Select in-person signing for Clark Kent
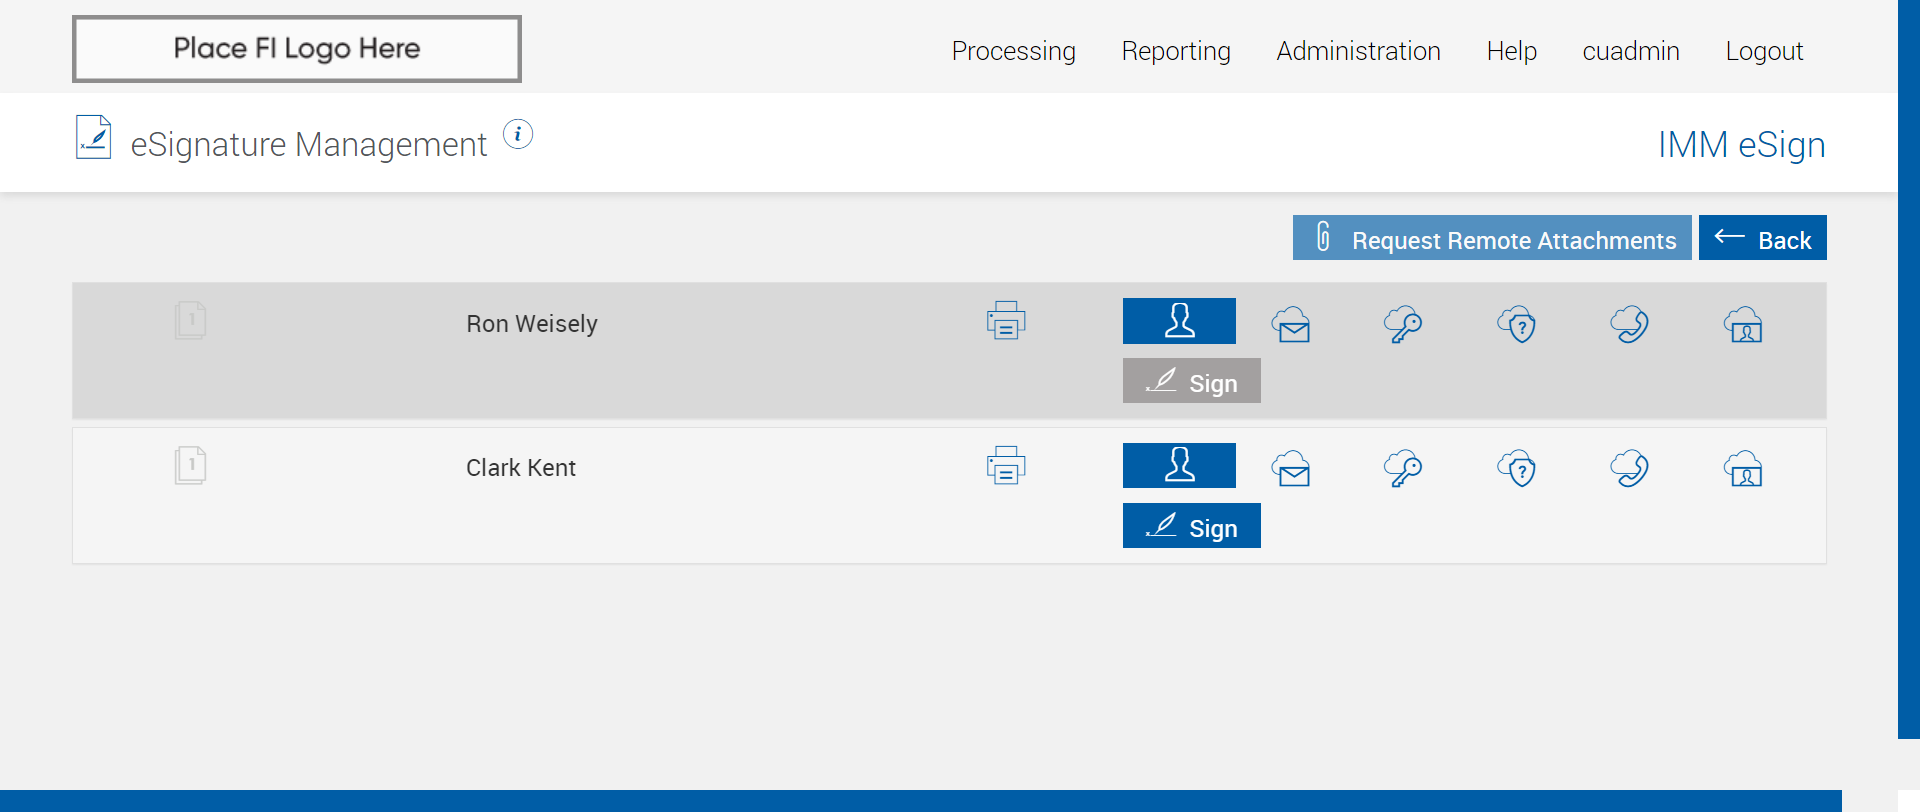 pyautogui.click(x=1179, y=466)
